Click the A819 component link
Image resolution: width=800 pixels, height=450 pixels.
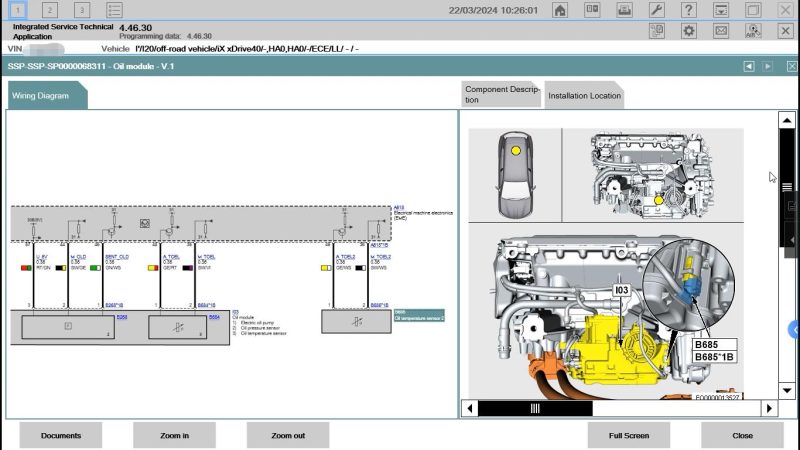(399, 208)
